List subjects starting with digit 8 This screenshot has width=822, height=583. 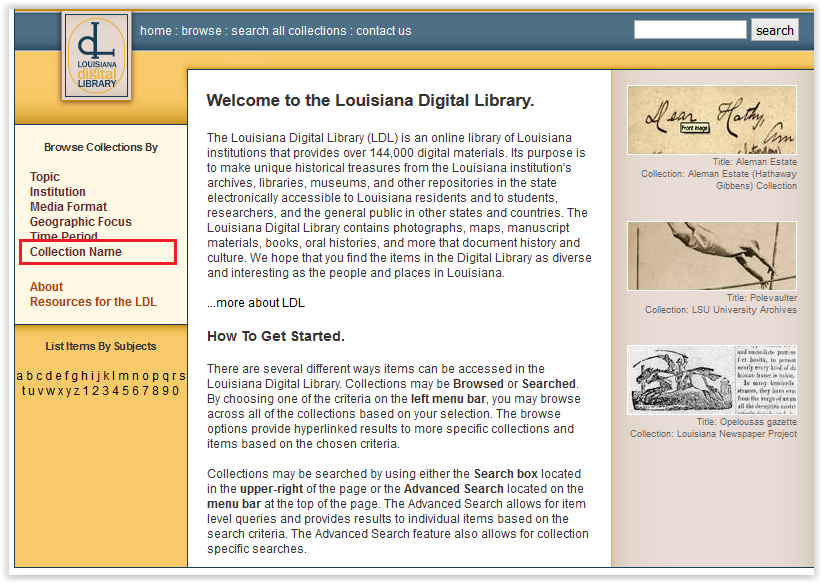point(155,391)
